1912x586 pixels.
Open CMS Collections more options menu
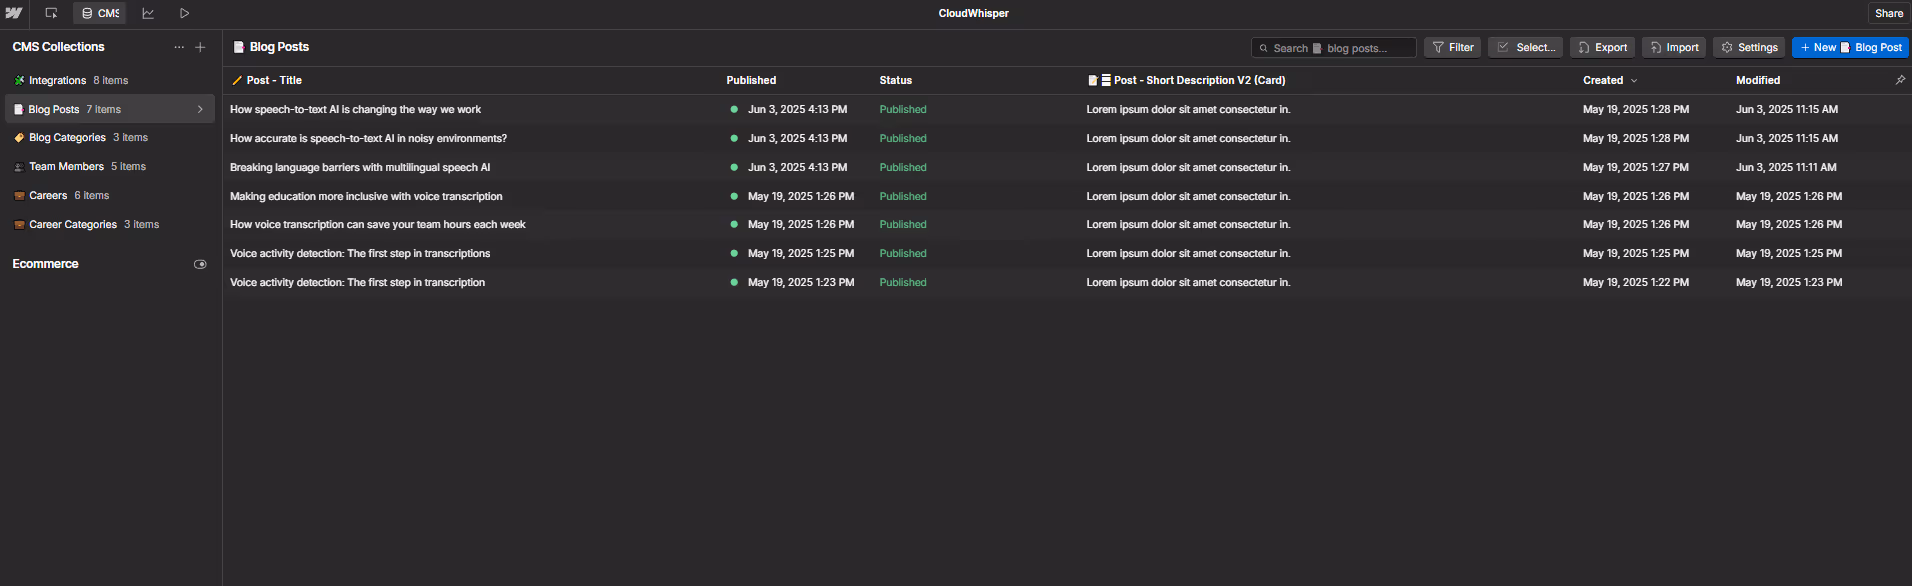(179, 47)
